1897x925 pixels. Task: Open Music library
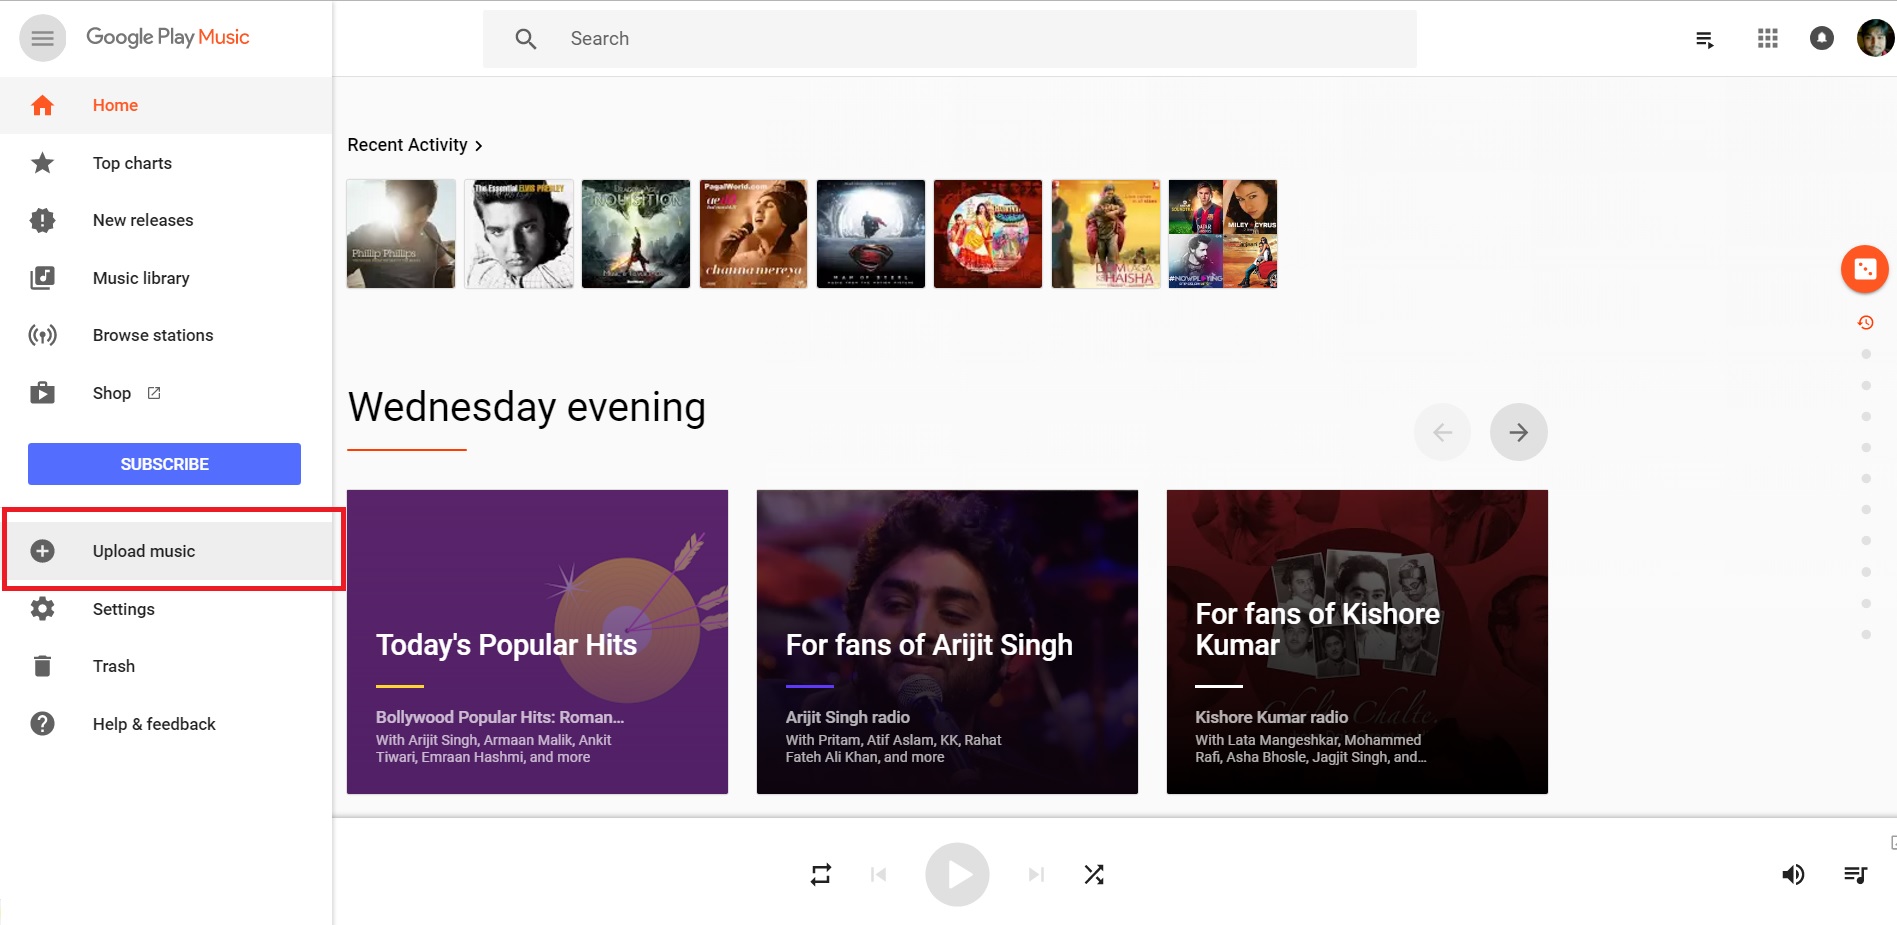[x=166, y=278]
